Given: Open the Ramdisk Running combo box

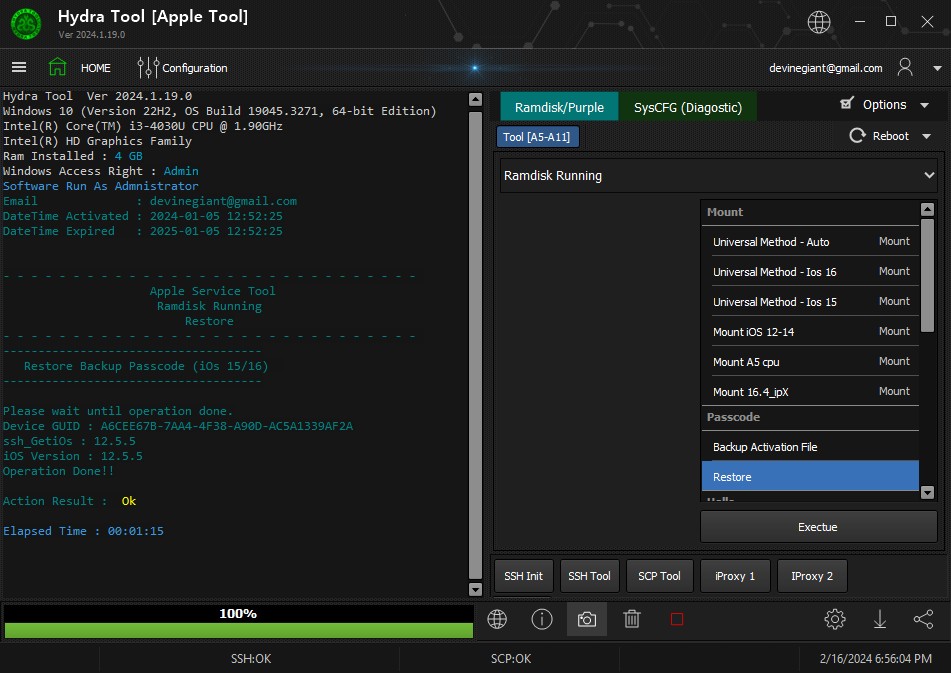Looking at the screenshot, I should (x=719, y=176).
